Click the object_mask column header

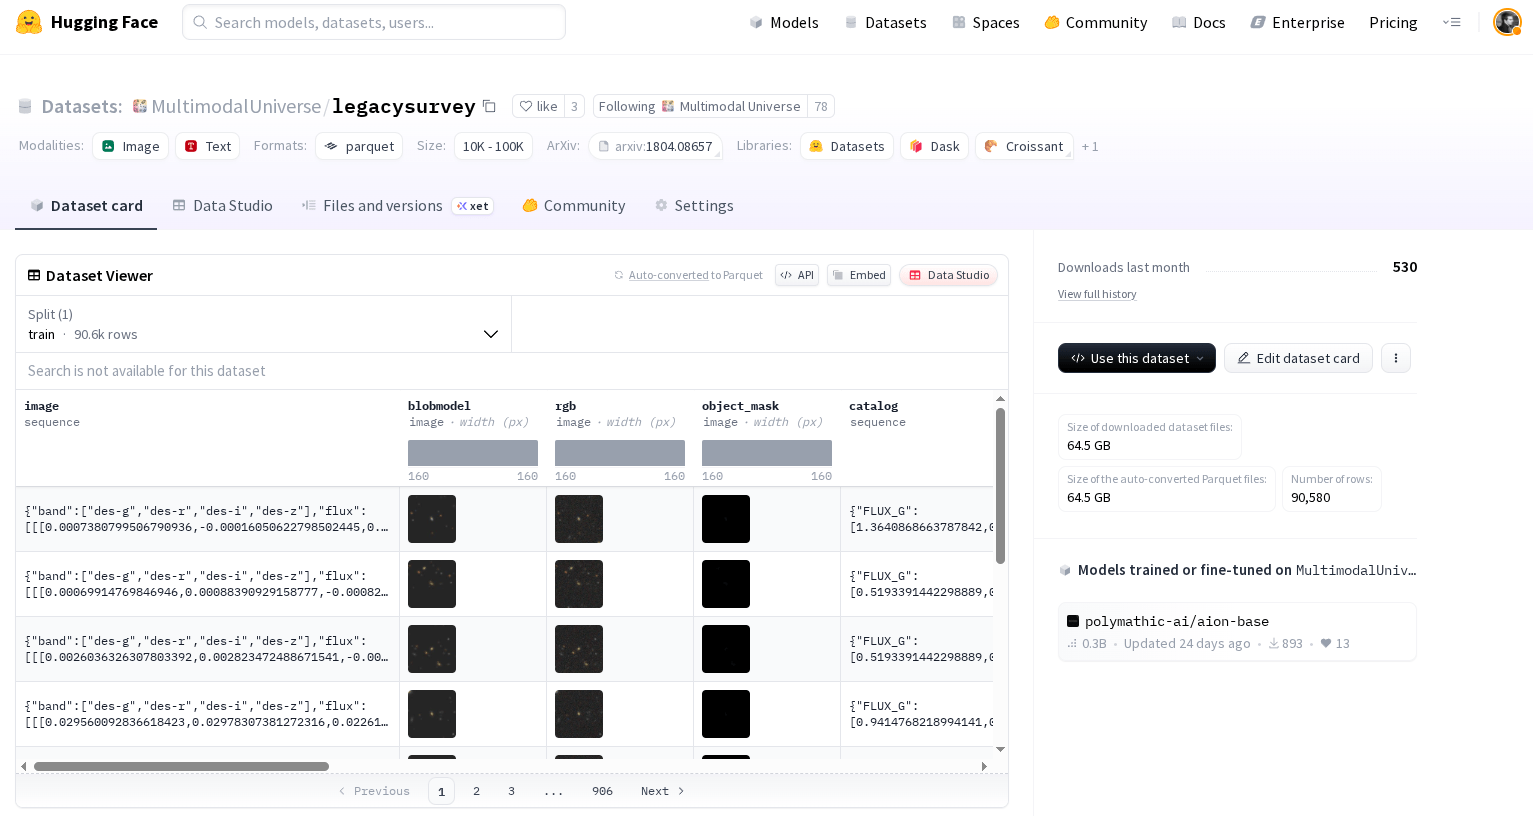coord(740,406)
